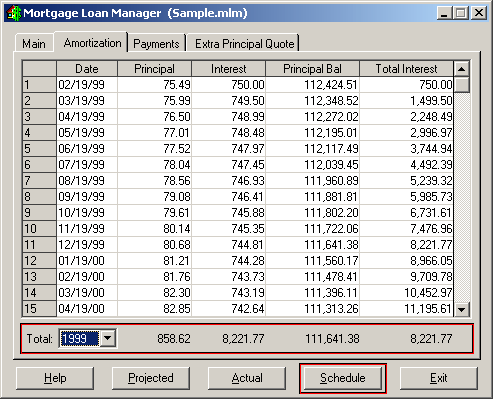The width and height of the screenshot is (493, 399).
Task: Click the interest value 745.35
Action: pos(228,229)
